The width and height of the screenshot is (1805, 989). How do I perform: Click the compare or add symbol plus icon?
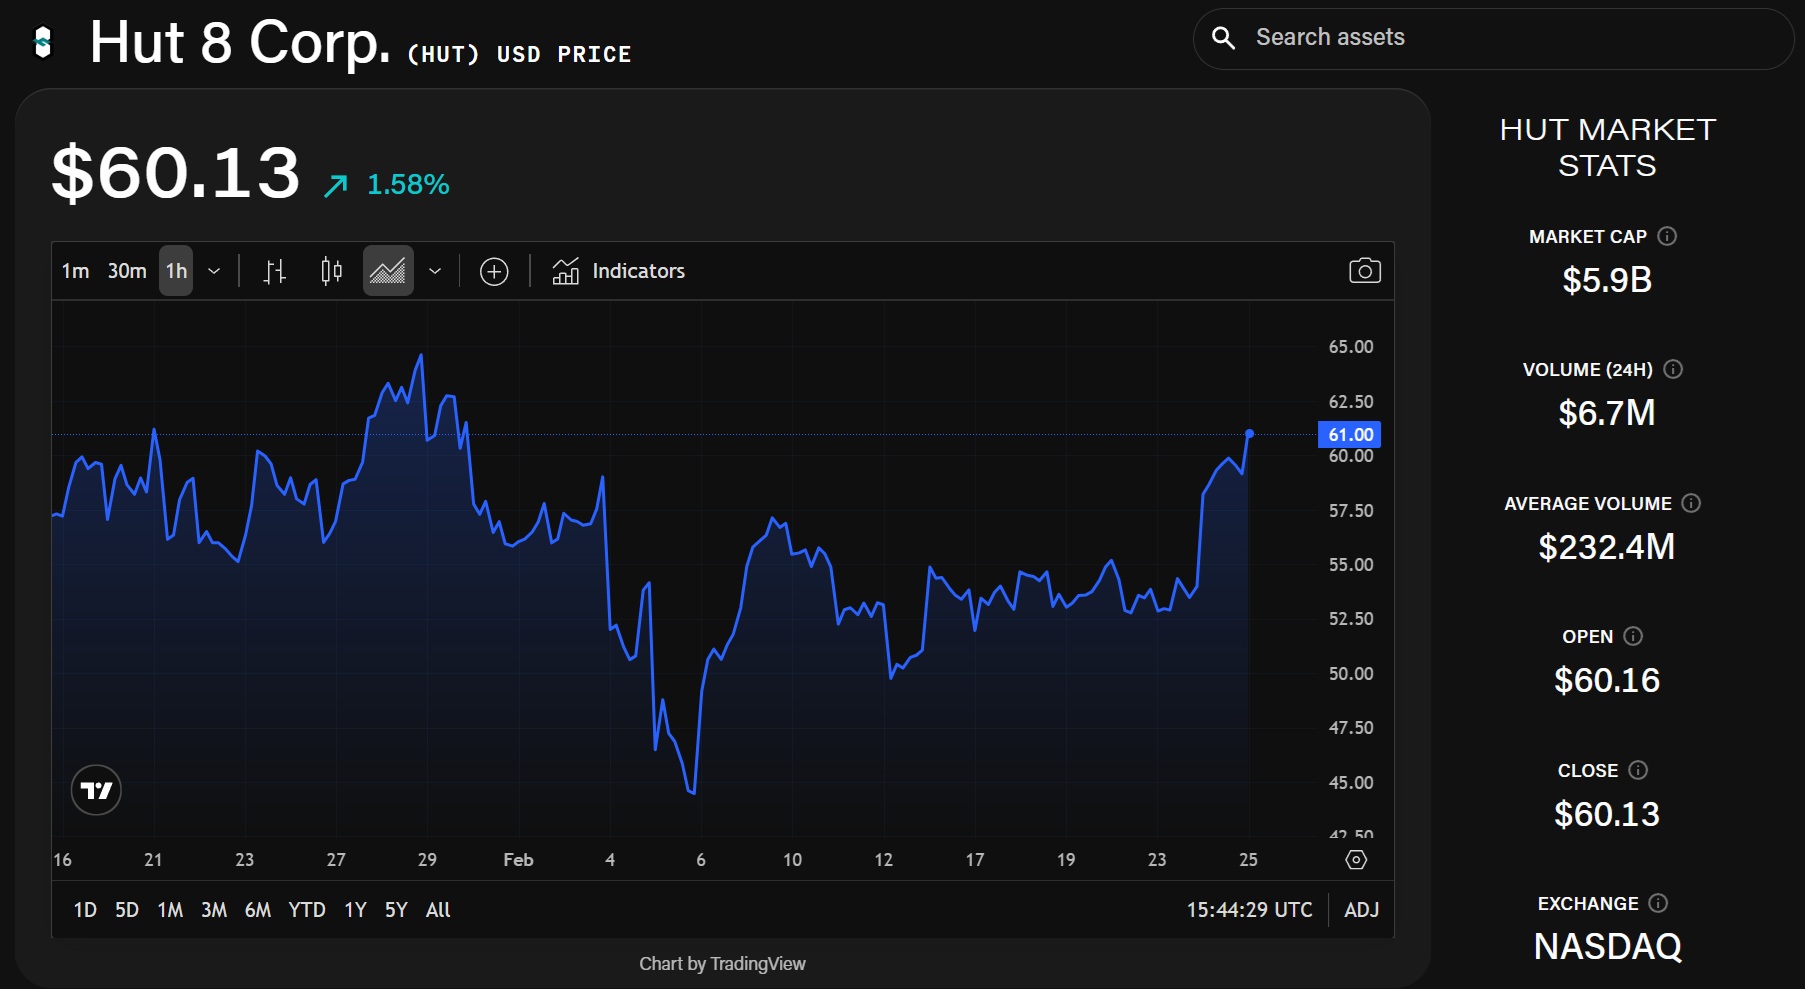click(x=494, y=271)
